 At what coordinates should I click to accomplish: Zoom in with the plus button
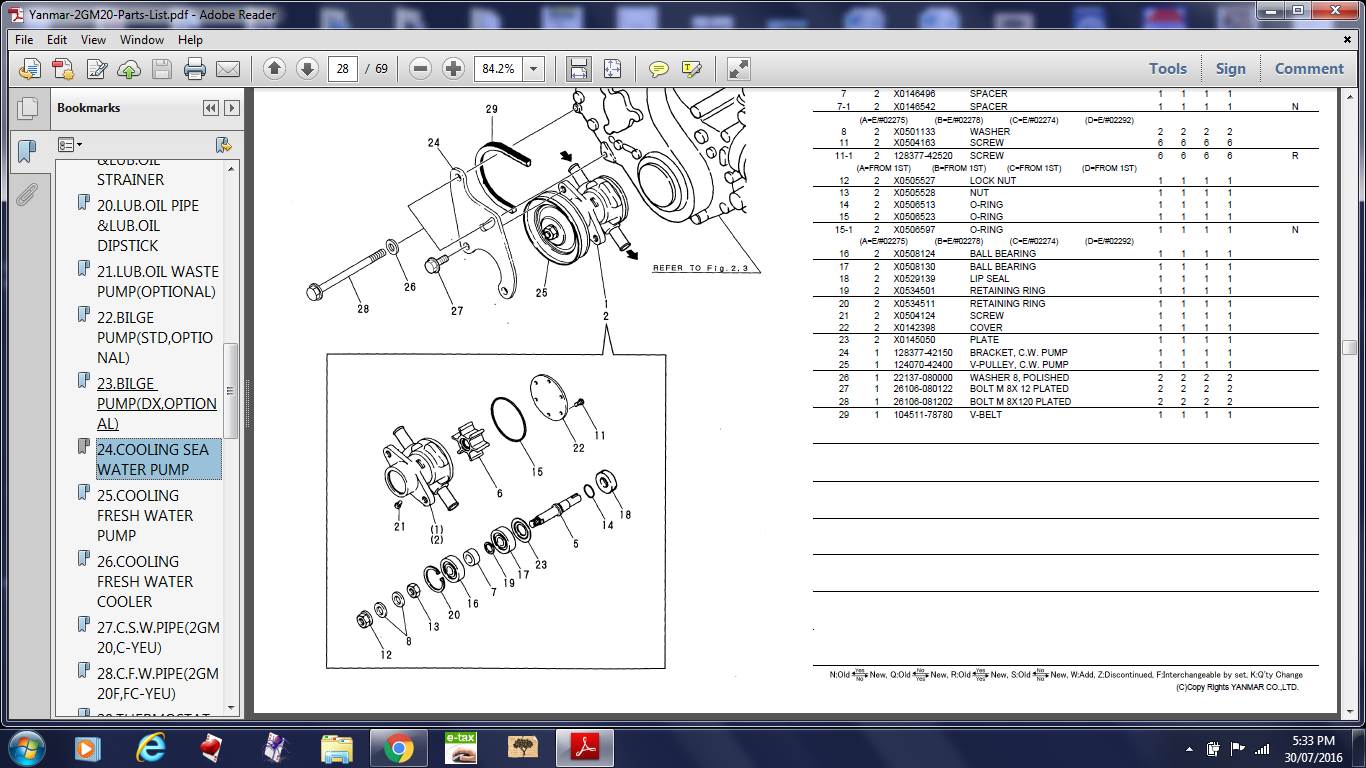pos(453,69)
